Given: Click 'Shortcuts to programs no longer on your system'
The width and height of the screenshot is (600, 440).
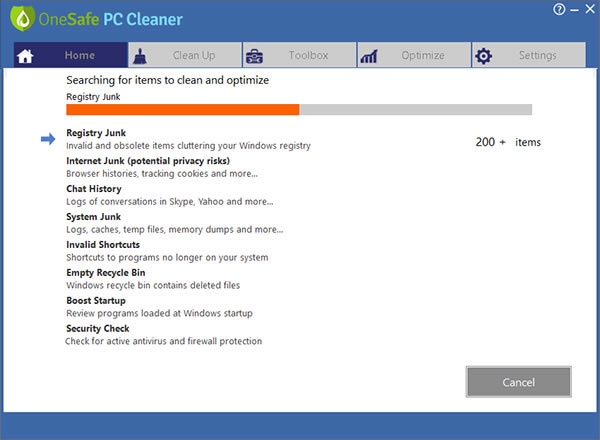Looking at the screenshot, I should 167,257.
